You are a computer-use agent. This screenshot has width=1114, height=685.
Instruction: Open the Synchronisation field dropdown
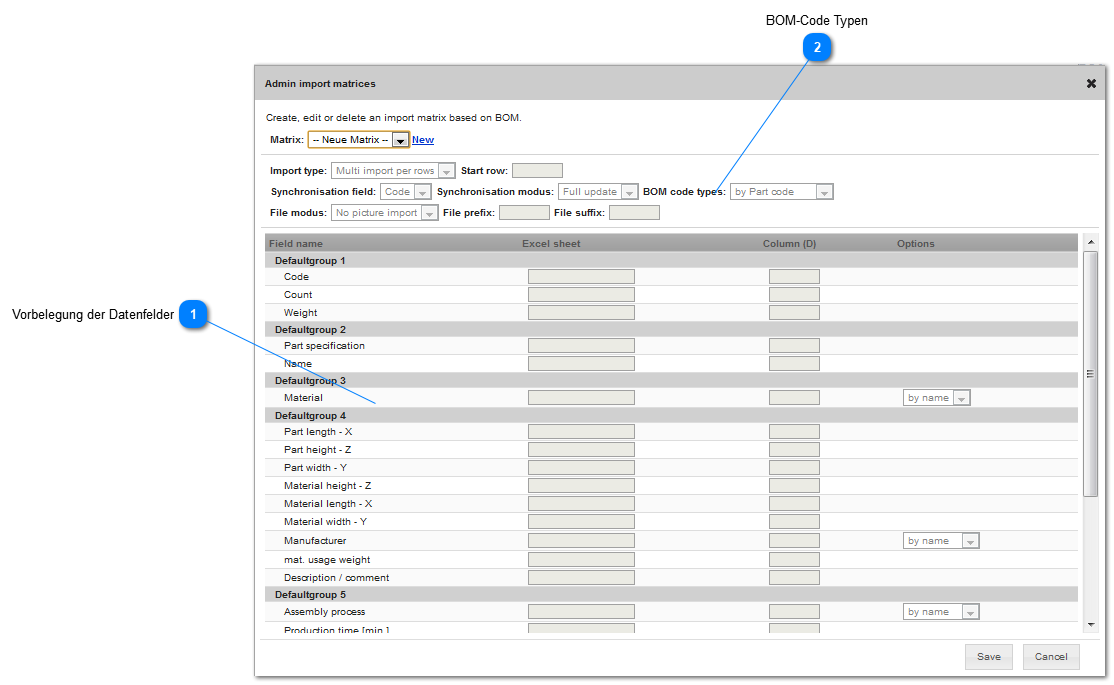[405, 192]
